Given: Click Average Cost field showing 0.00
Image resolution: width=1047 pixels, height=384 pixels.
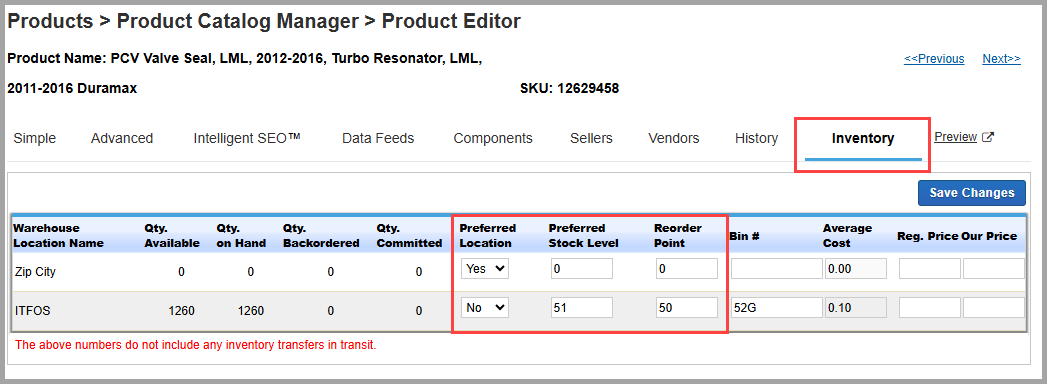Looking at the screenshot, I should pyautogui.click(x=855, y=268).
